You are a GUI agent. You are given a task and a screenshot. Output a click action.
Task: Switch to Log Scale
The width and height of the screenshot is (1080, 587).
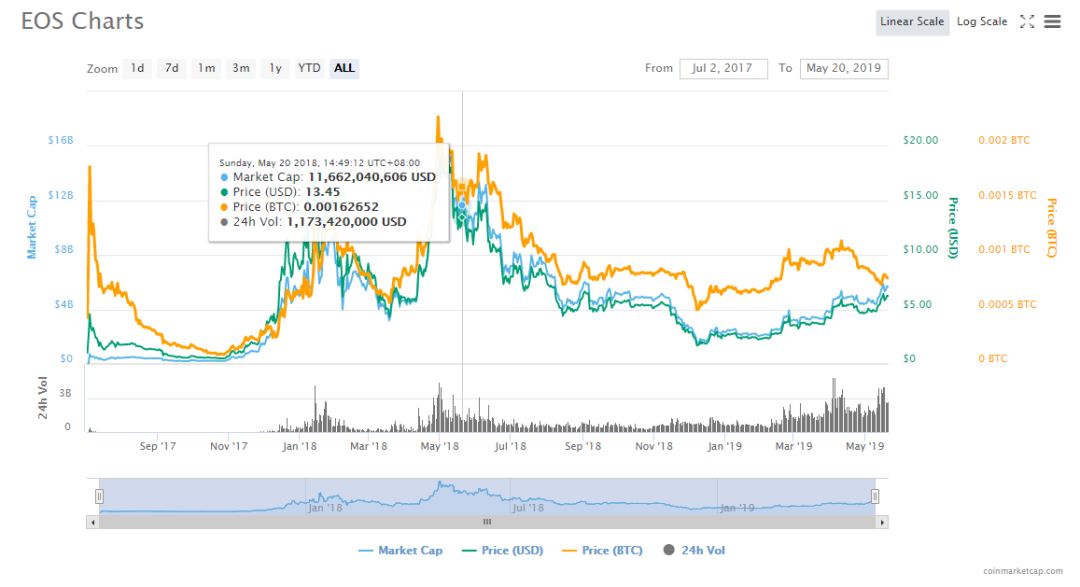point(982,22)
